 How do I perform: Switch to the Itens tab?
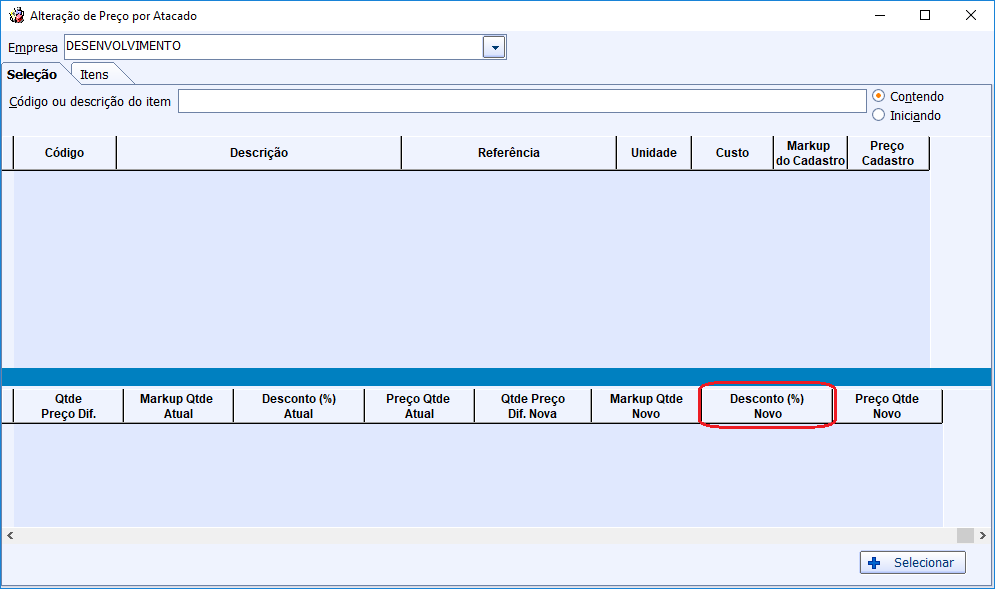(95, 74)
